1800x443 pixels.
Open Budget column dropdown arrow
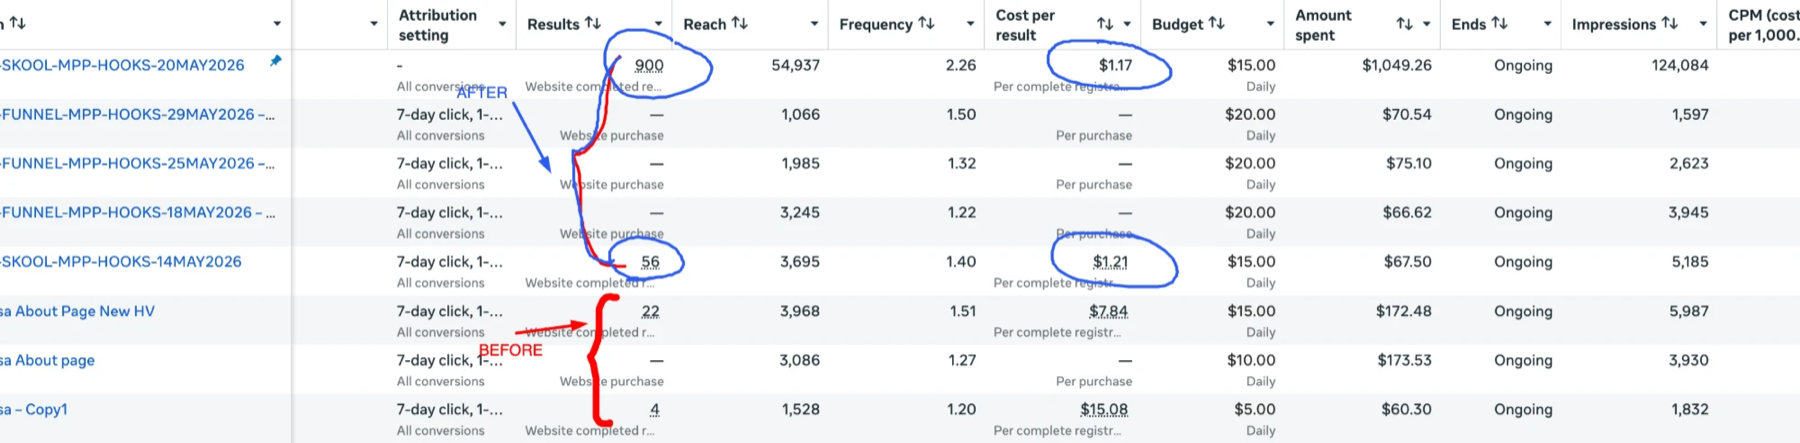1270,24
